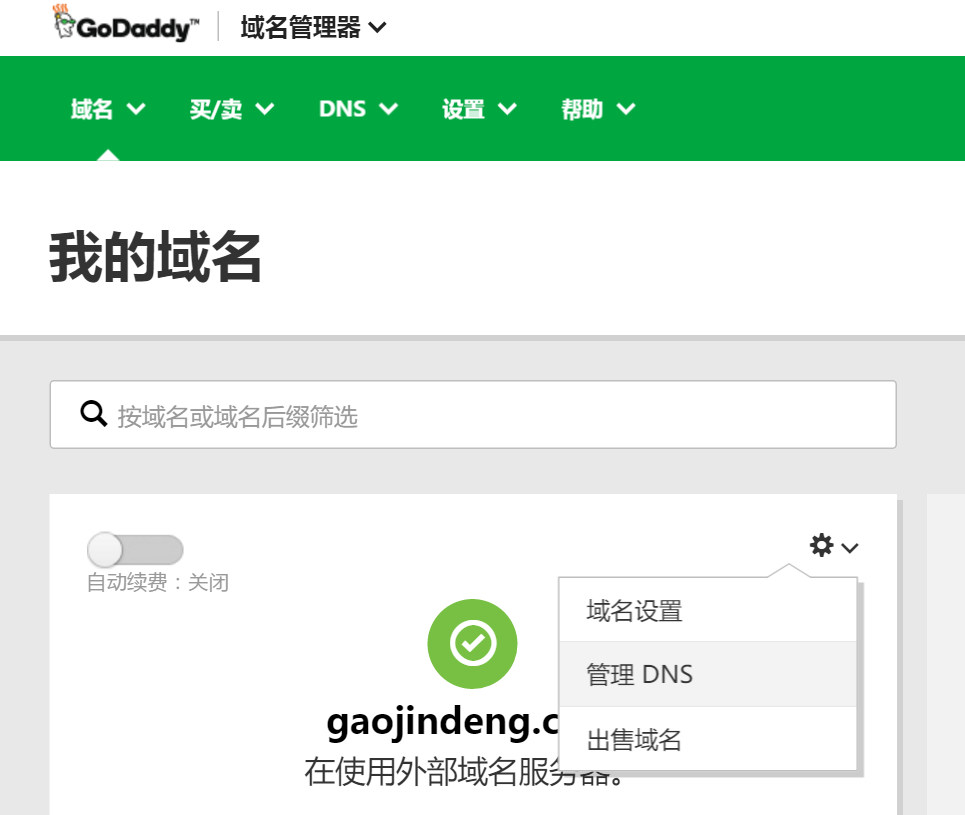The height and width of the screenshot is (815, 965).
Task: Click the search magnifier icon
Action: [94, 414]
